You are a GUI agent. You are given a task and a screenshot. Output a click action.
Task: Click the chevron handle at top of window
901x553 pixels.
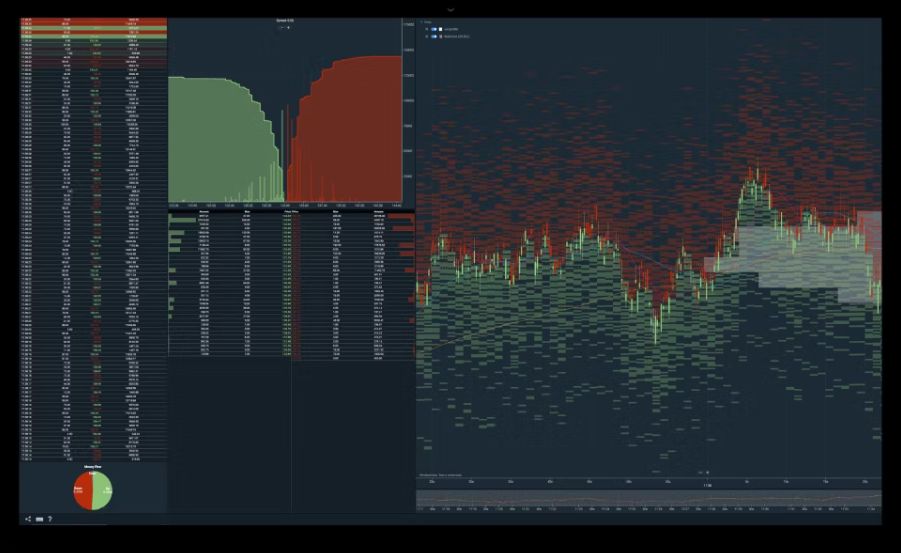point(450,9)
